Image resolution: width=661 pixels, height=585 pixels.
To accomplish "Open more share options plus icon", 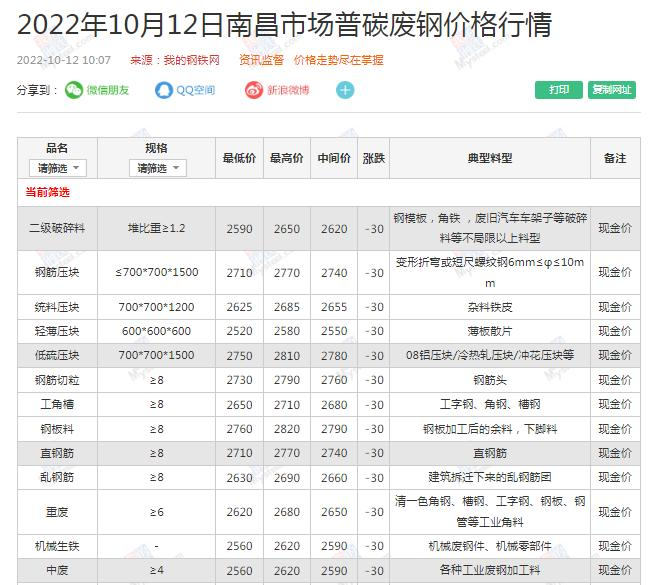I will coord(345,90).
